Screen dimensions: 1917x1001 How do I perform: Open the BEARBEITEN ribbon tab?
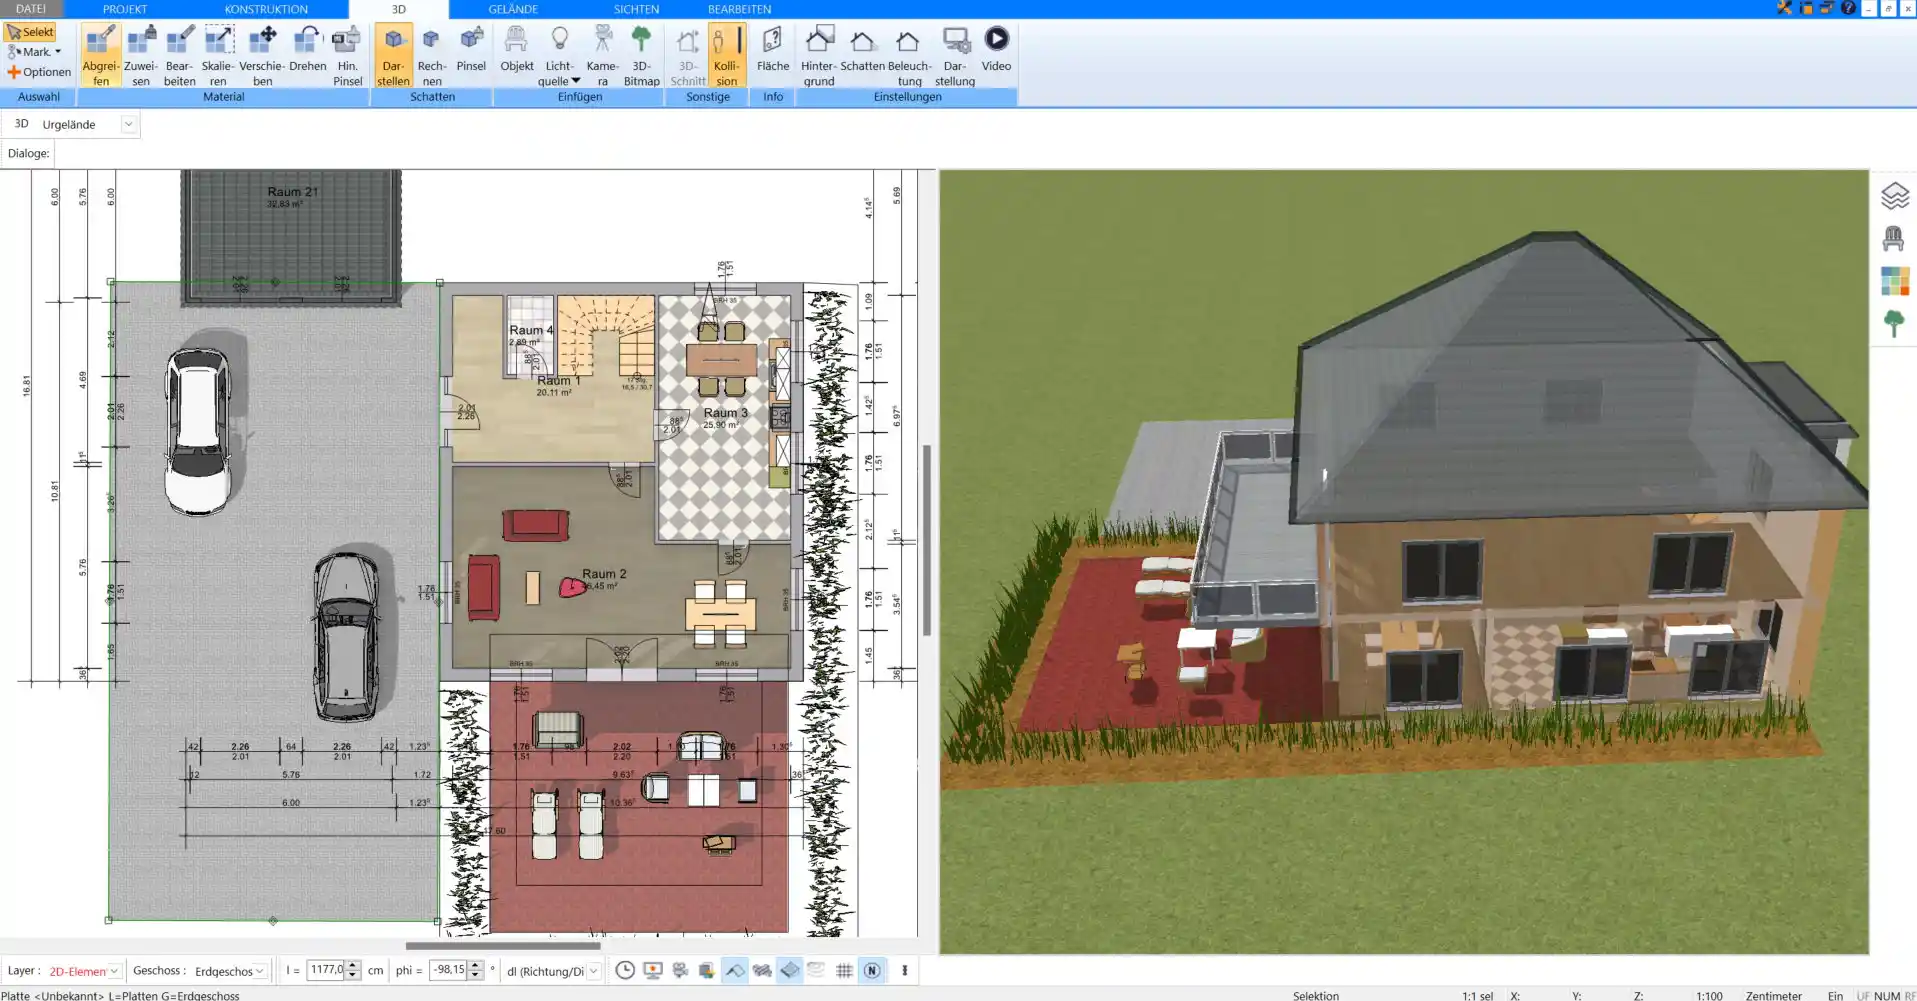click(x=739, y=9)
